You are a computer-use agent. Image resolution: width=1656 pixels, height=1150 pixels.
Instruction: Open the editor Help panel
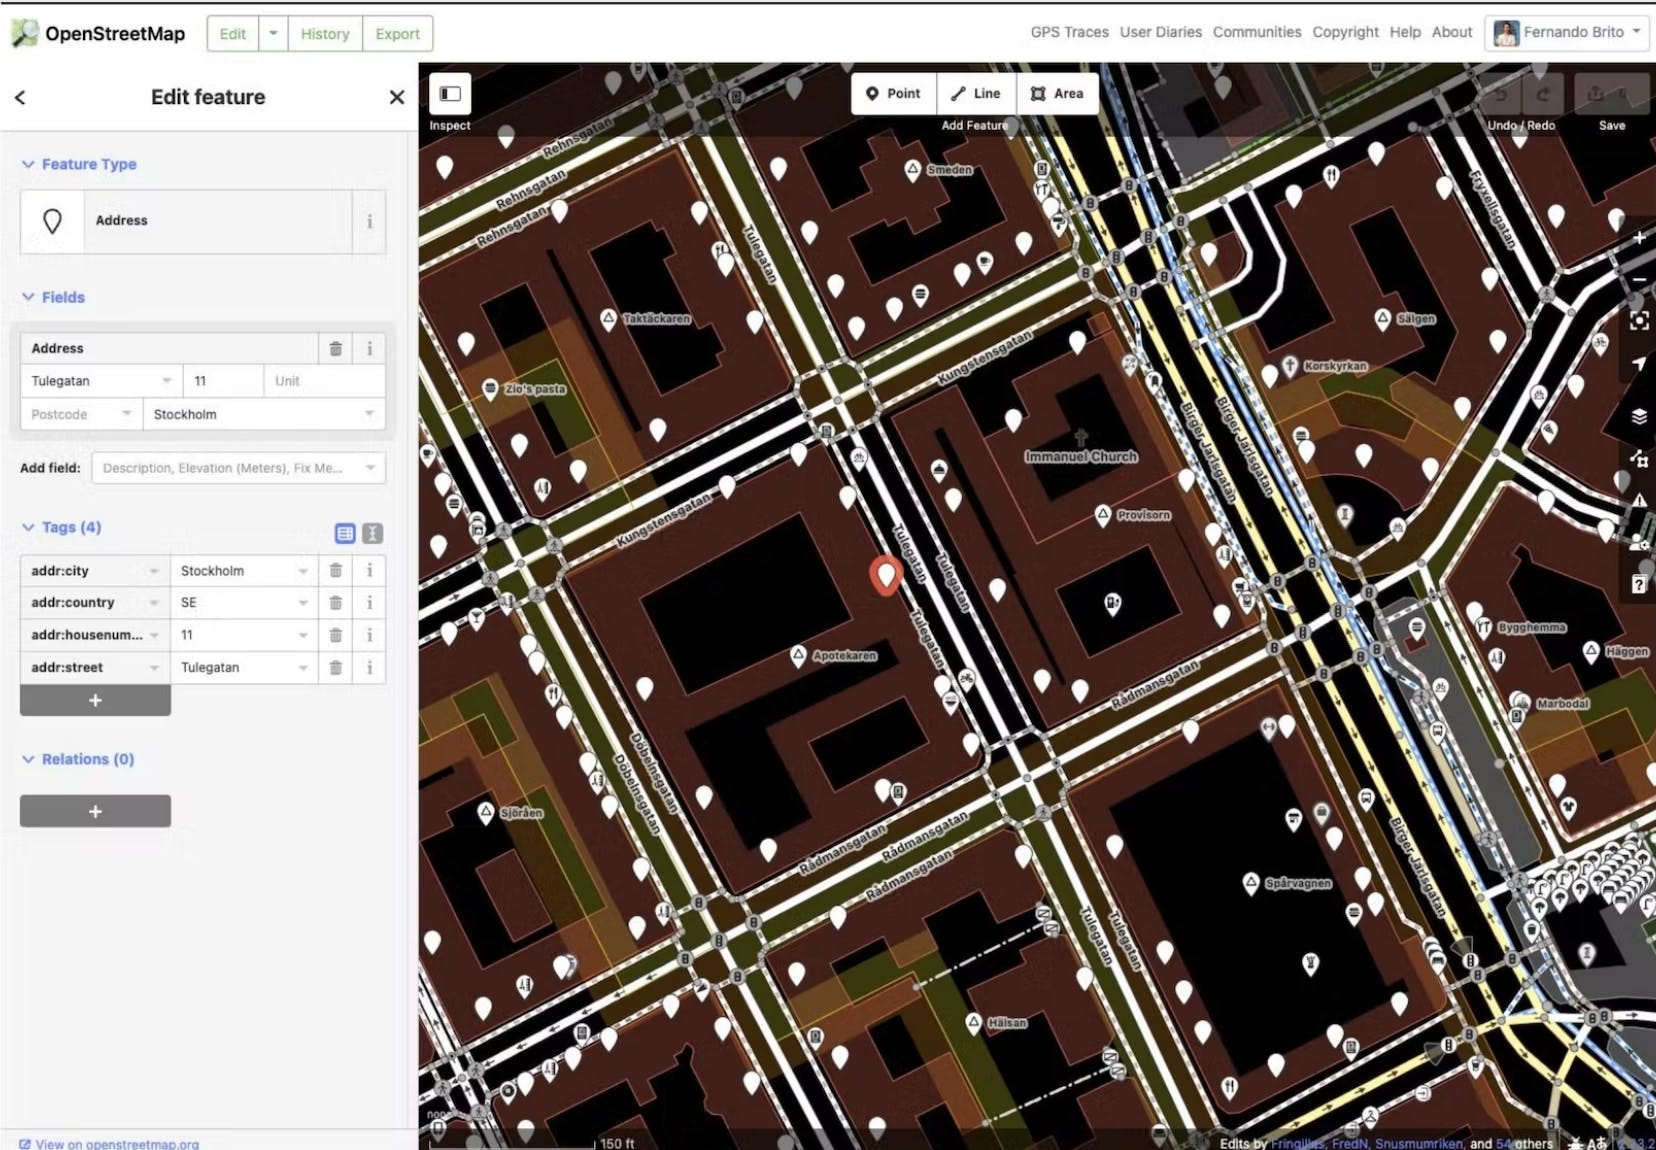1640,584
